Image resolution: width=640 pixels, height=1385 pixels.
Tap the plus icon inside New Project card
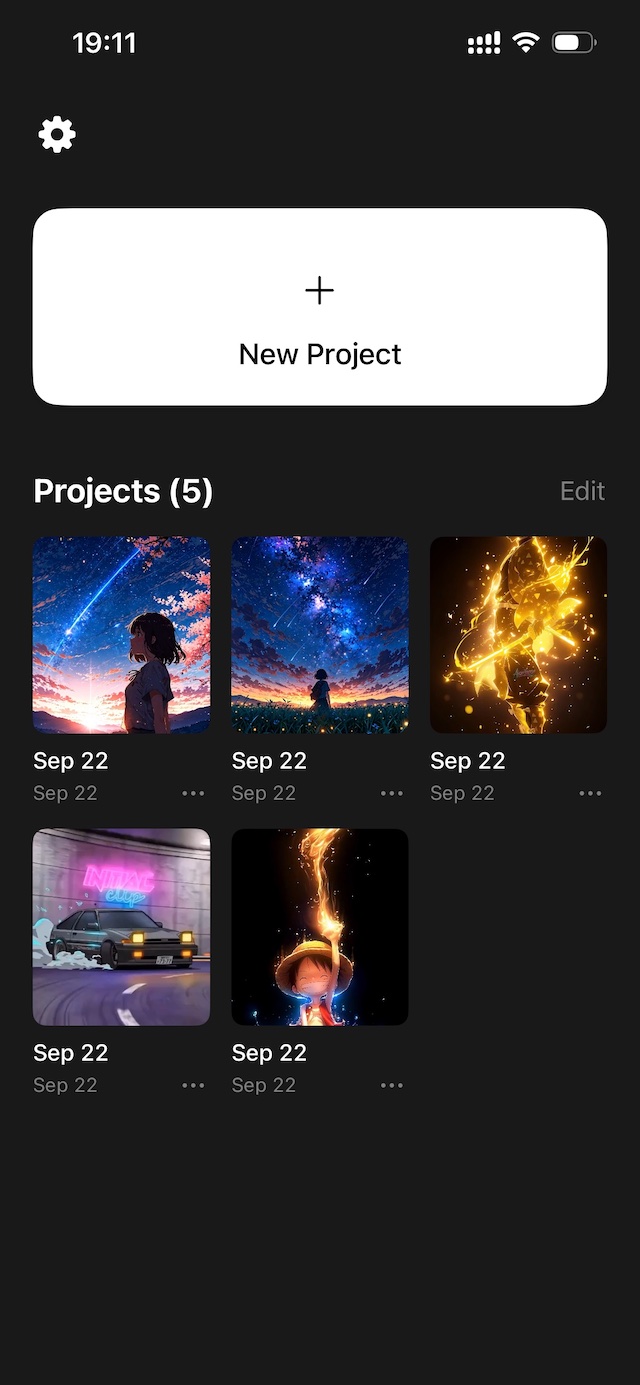click(320, 291)
